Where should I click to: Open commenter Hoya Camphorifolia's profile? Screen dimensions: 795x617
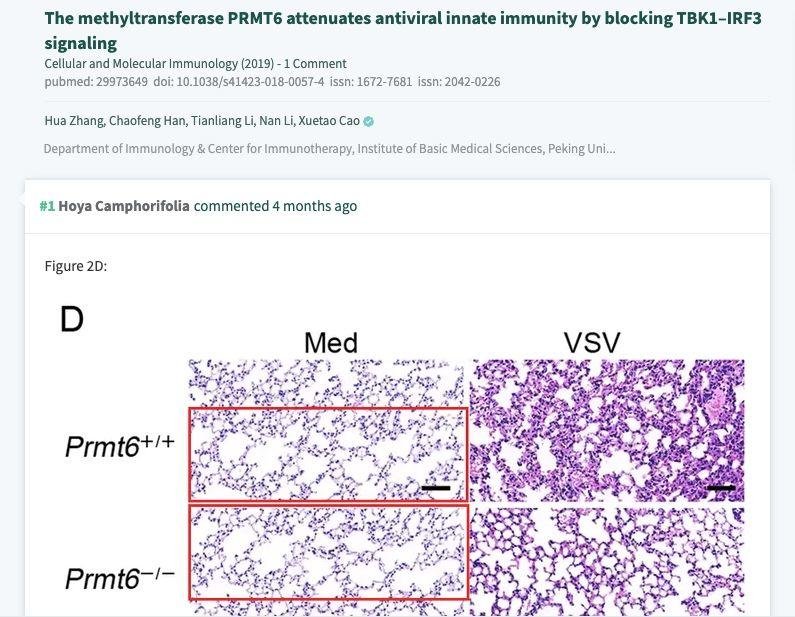[x=124, y=206]
